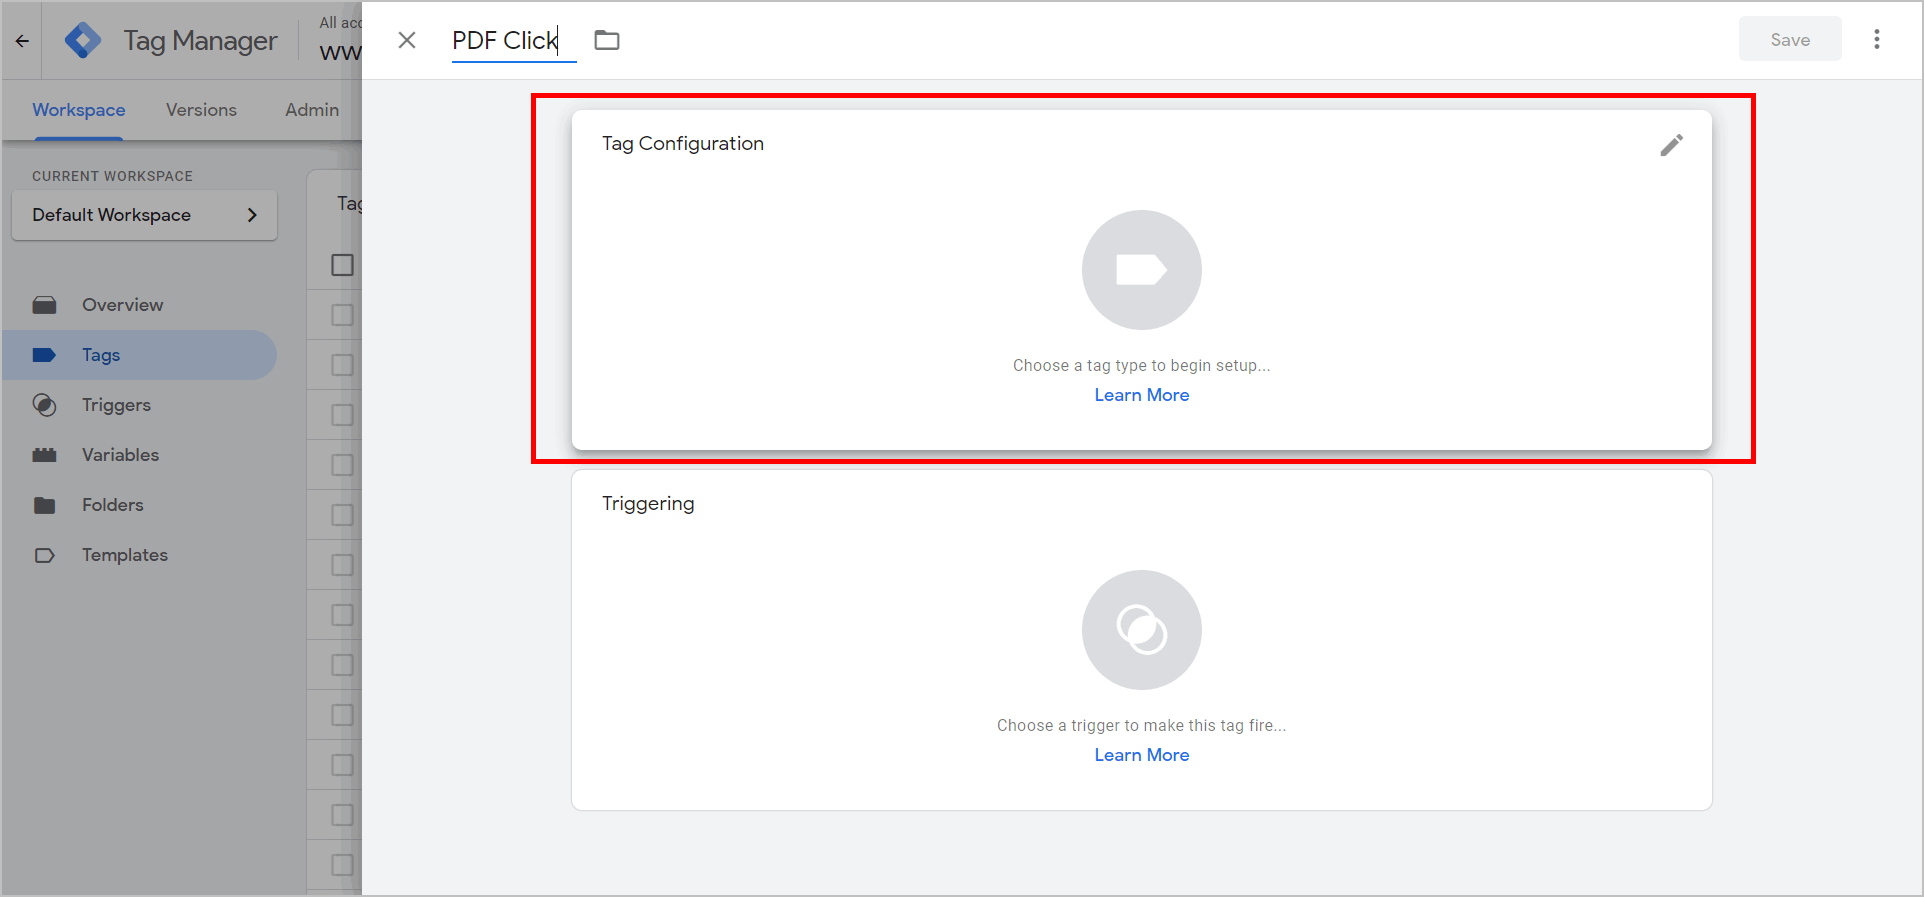
Task: Click the Choose a trigger prompt text
Action: pyautogui.click(x=1142, y=726)
